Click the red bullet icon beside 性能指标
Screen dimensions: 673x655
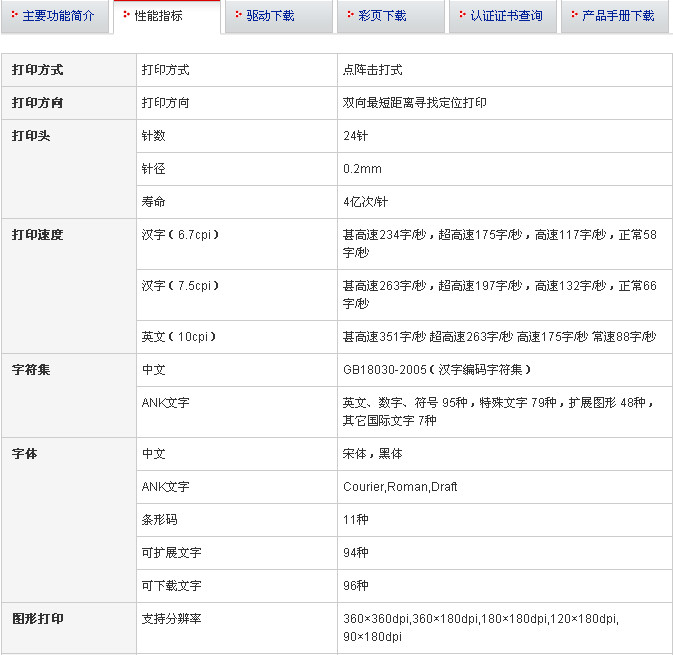(x=126, y=16)
